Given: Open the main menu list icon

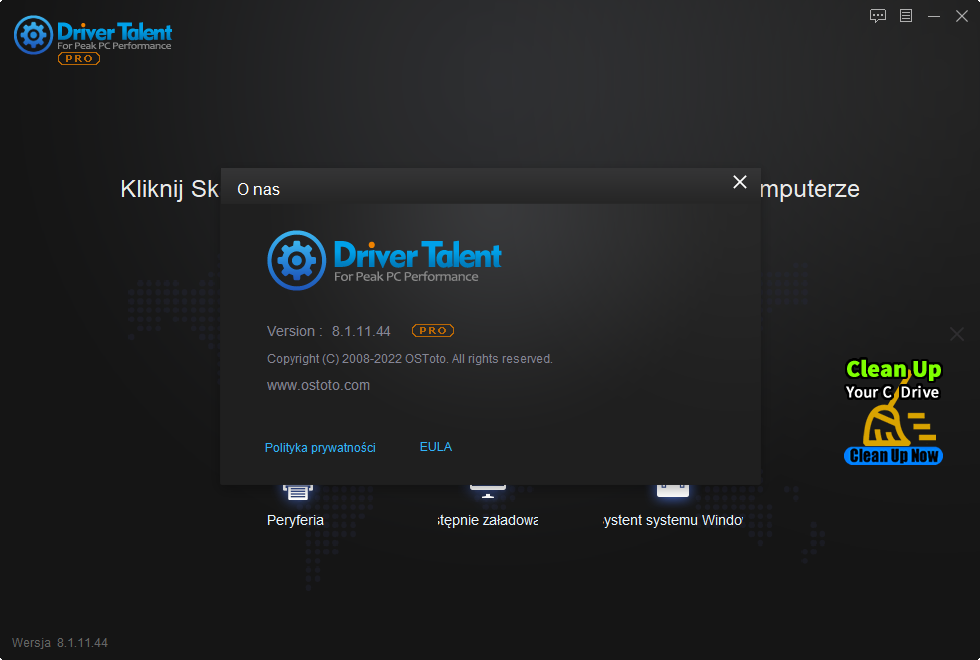Looking at the screenshot, I should tap(906, 16).
